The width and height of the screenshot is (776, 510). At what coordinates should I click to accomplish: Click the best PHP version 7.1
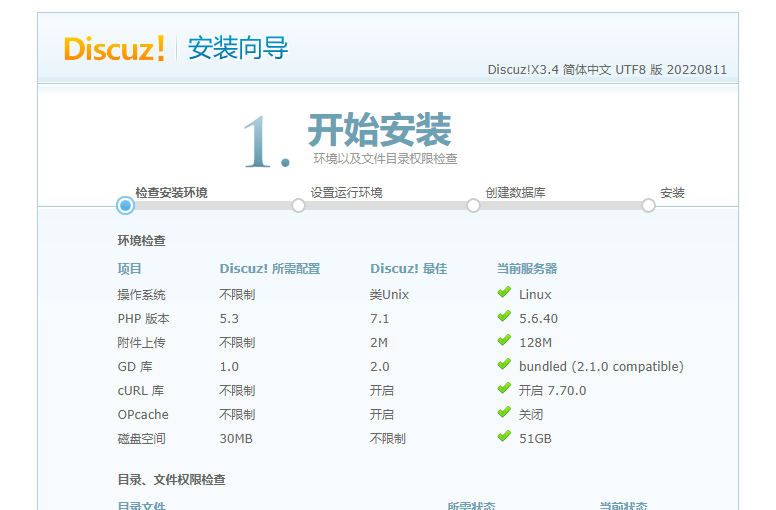click(x=380, y=319)
